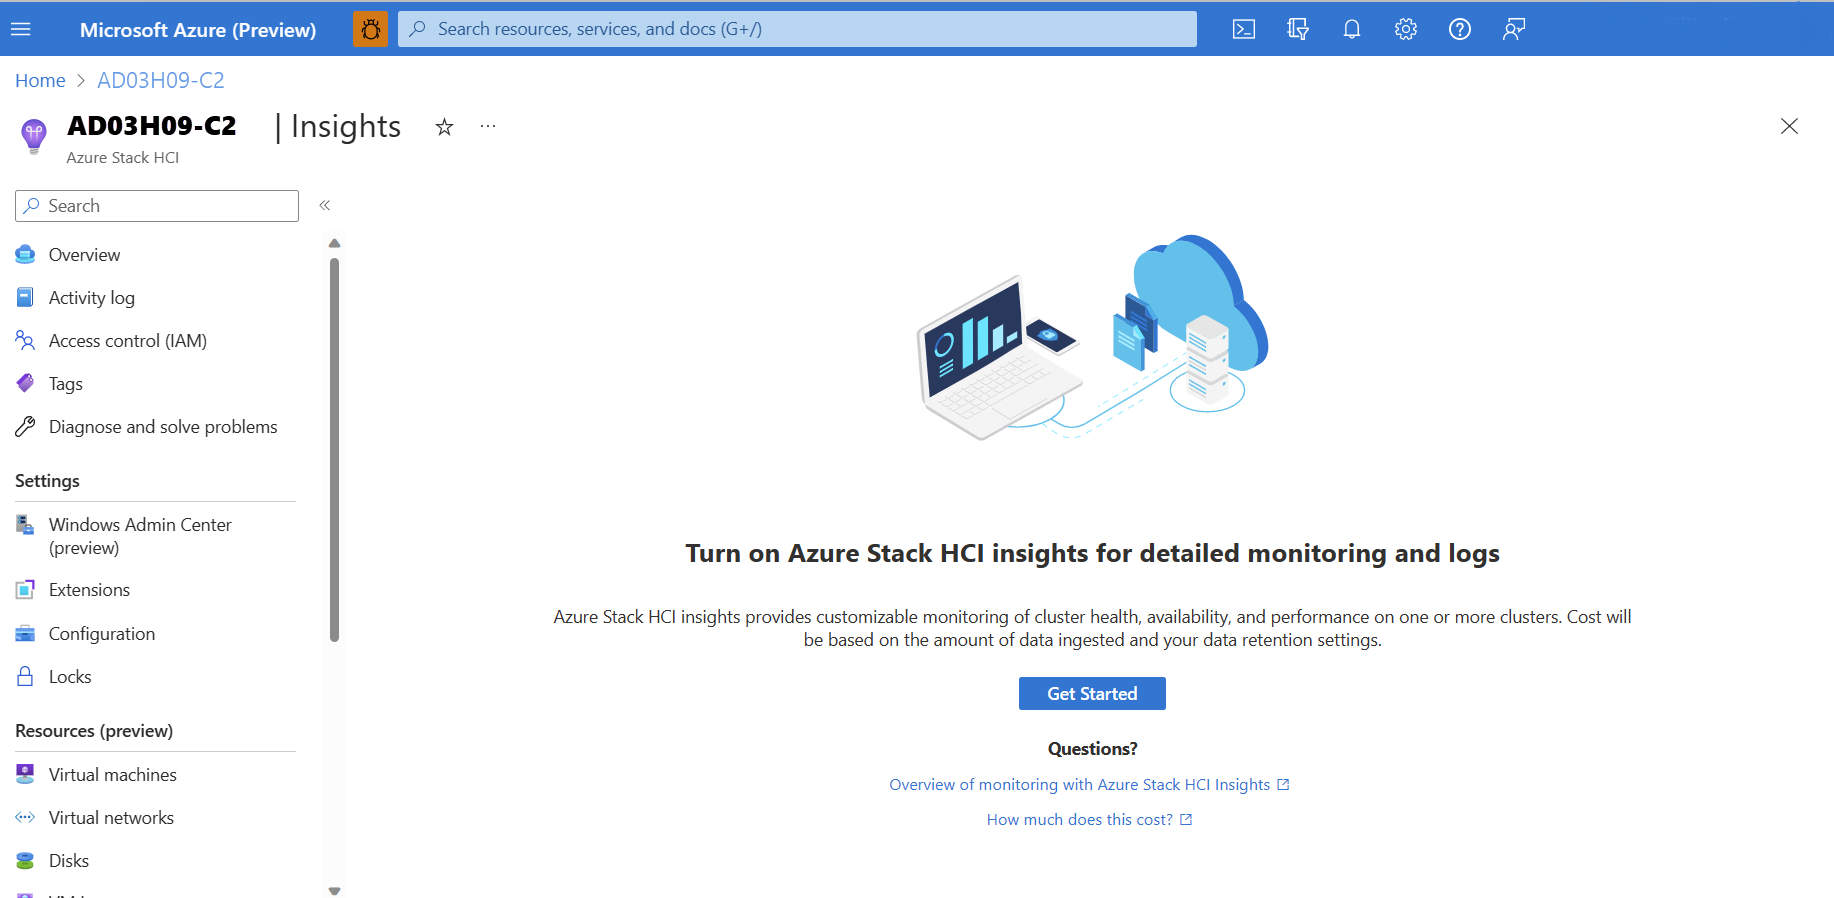The width and height of the screenshot is (1834, 898).
Task: Click the Virtual machines icon
Action: click(x=25, y=774)
